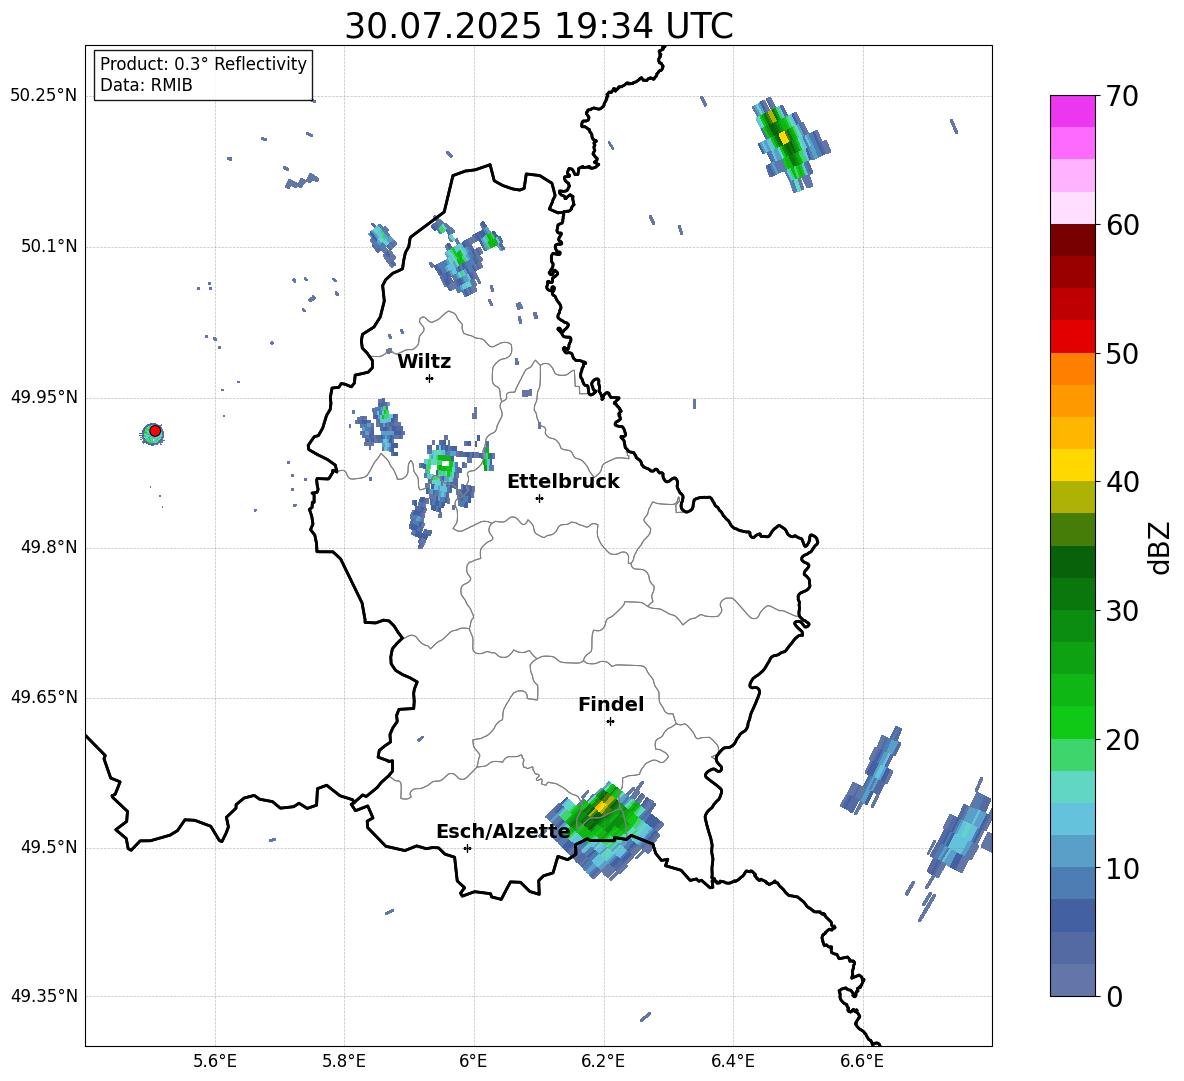Click the colorbar tick value 10
The image size is (1184, 1081).
1121,869
